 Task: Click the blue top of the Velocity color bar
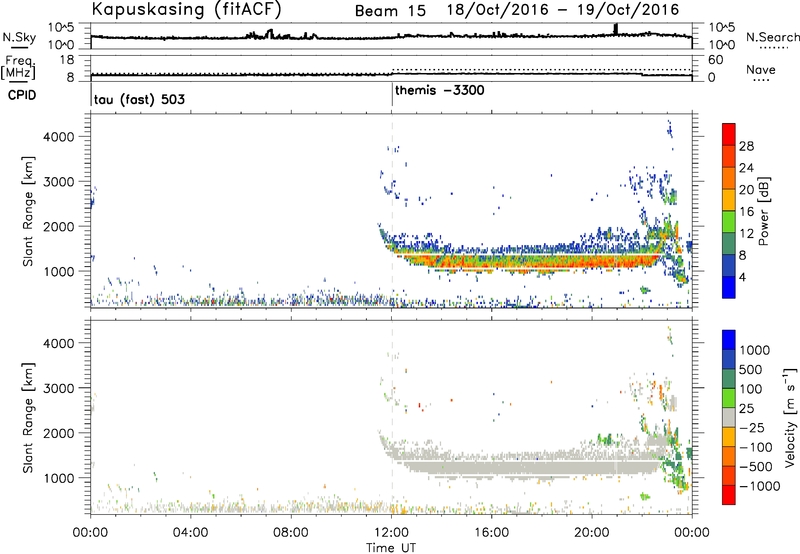click(729, 340)
